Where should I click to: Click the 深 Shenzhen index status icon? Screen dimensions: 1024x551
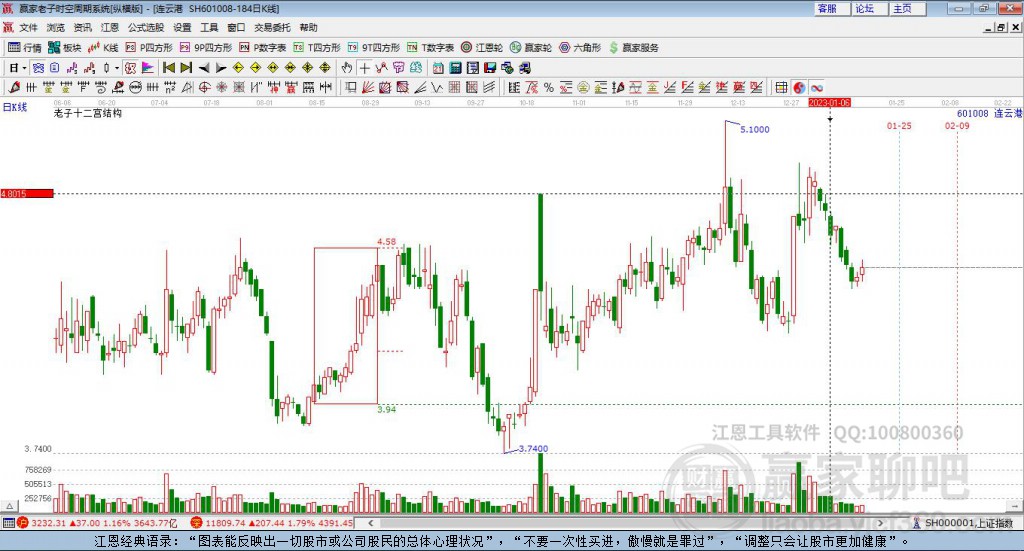[197, 522]
